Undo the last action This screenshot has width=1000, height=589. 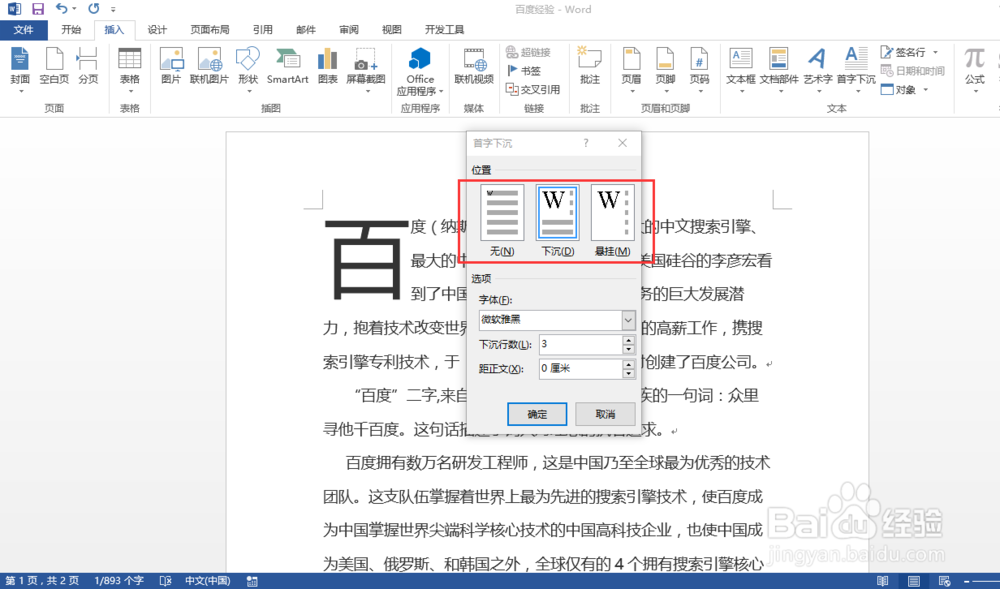[x=61, y=9]
